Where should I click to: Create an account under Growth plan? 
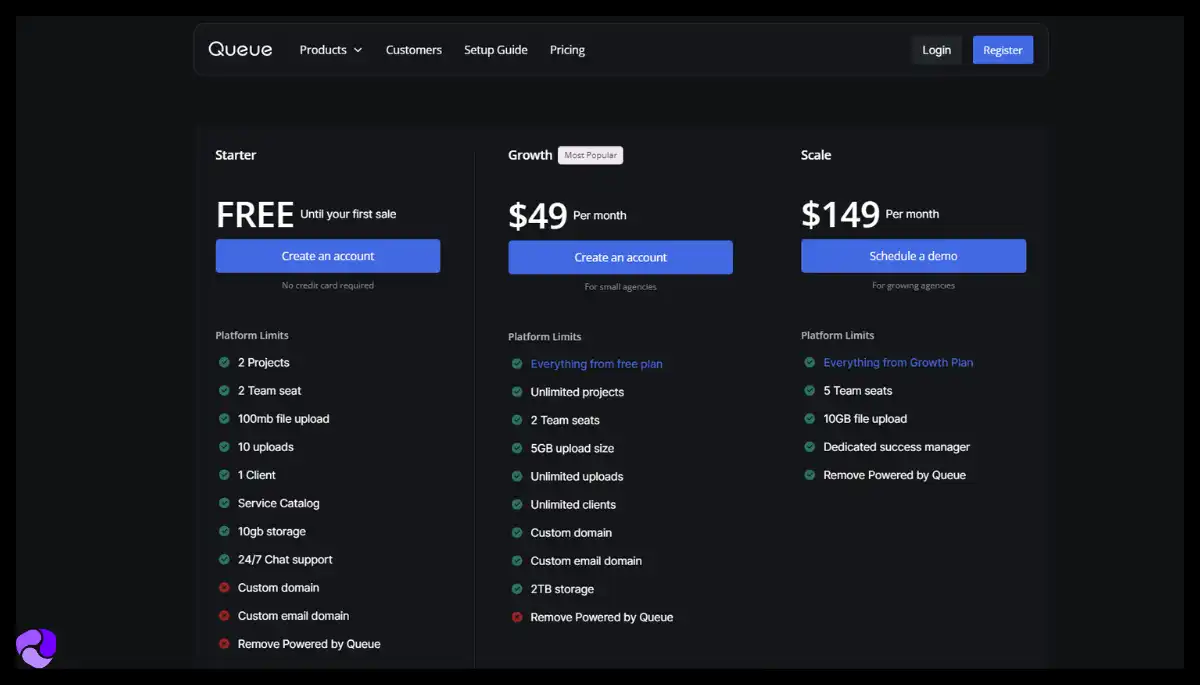click(620, 257)
